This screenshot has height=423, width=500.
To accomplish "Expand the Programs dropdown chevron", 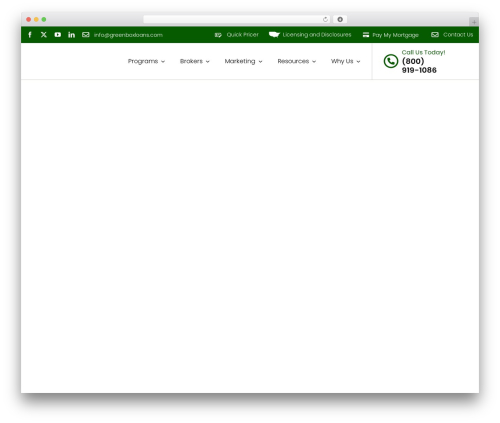I will tap(163, 62).
